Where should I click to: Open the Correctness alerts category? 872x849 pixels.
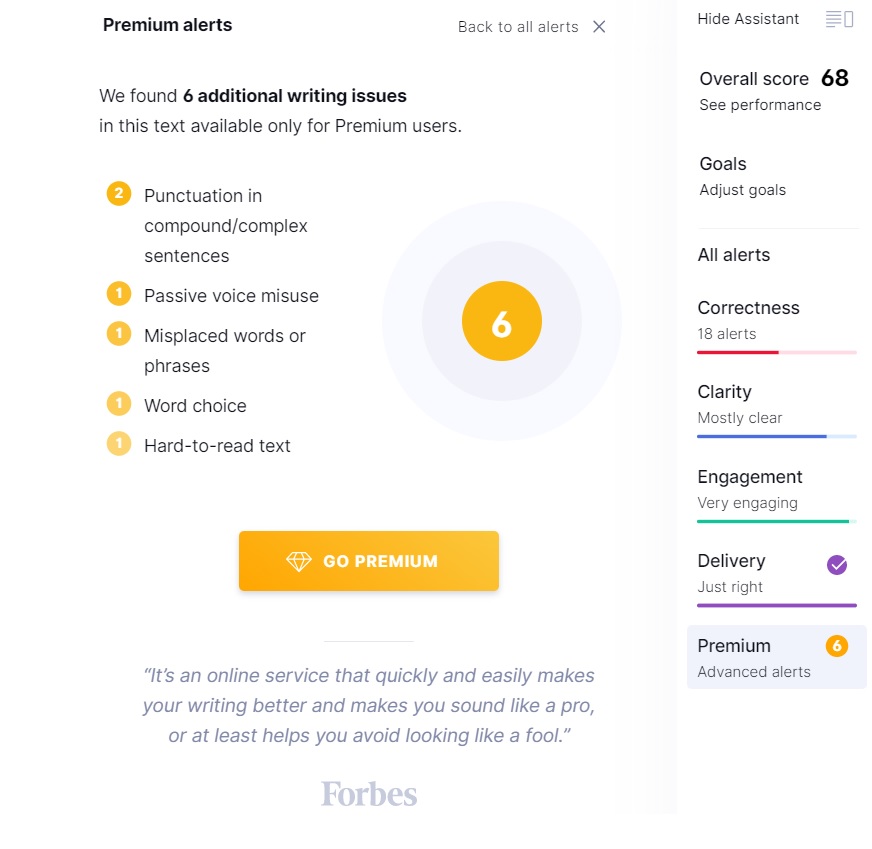pyautogui.click(x=748, y=308)
